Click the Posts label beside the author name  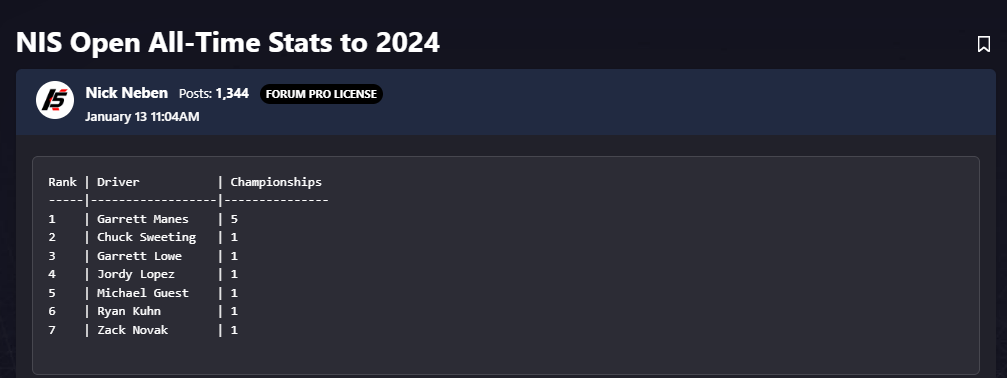(195, 94)
